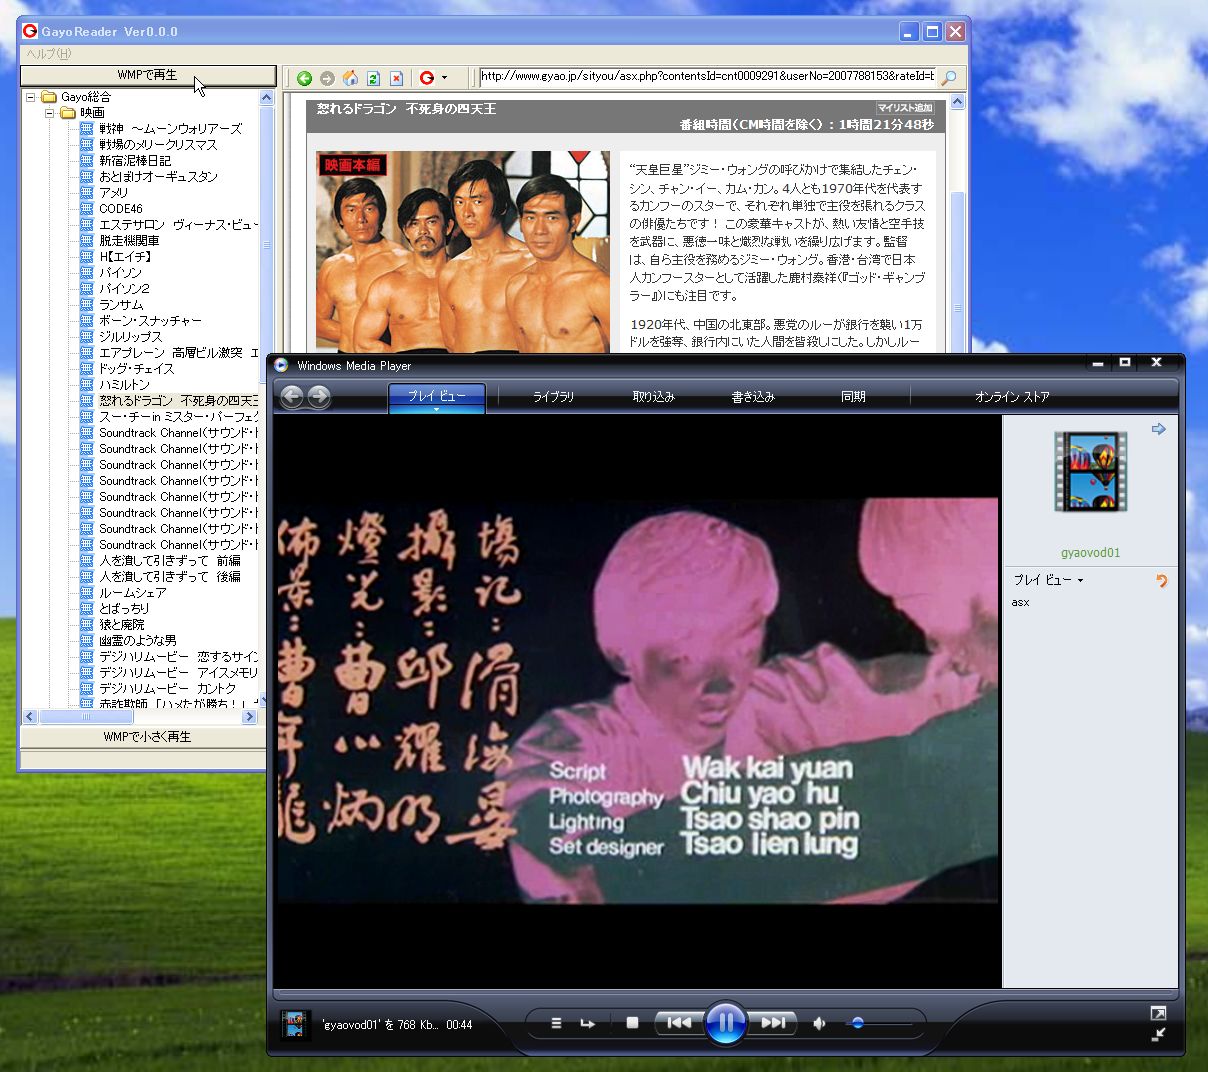The height and width of the screenshot is (1072, 1208).
Task: Focus the gyao.jp URL address field
Action: click(707, 76)
